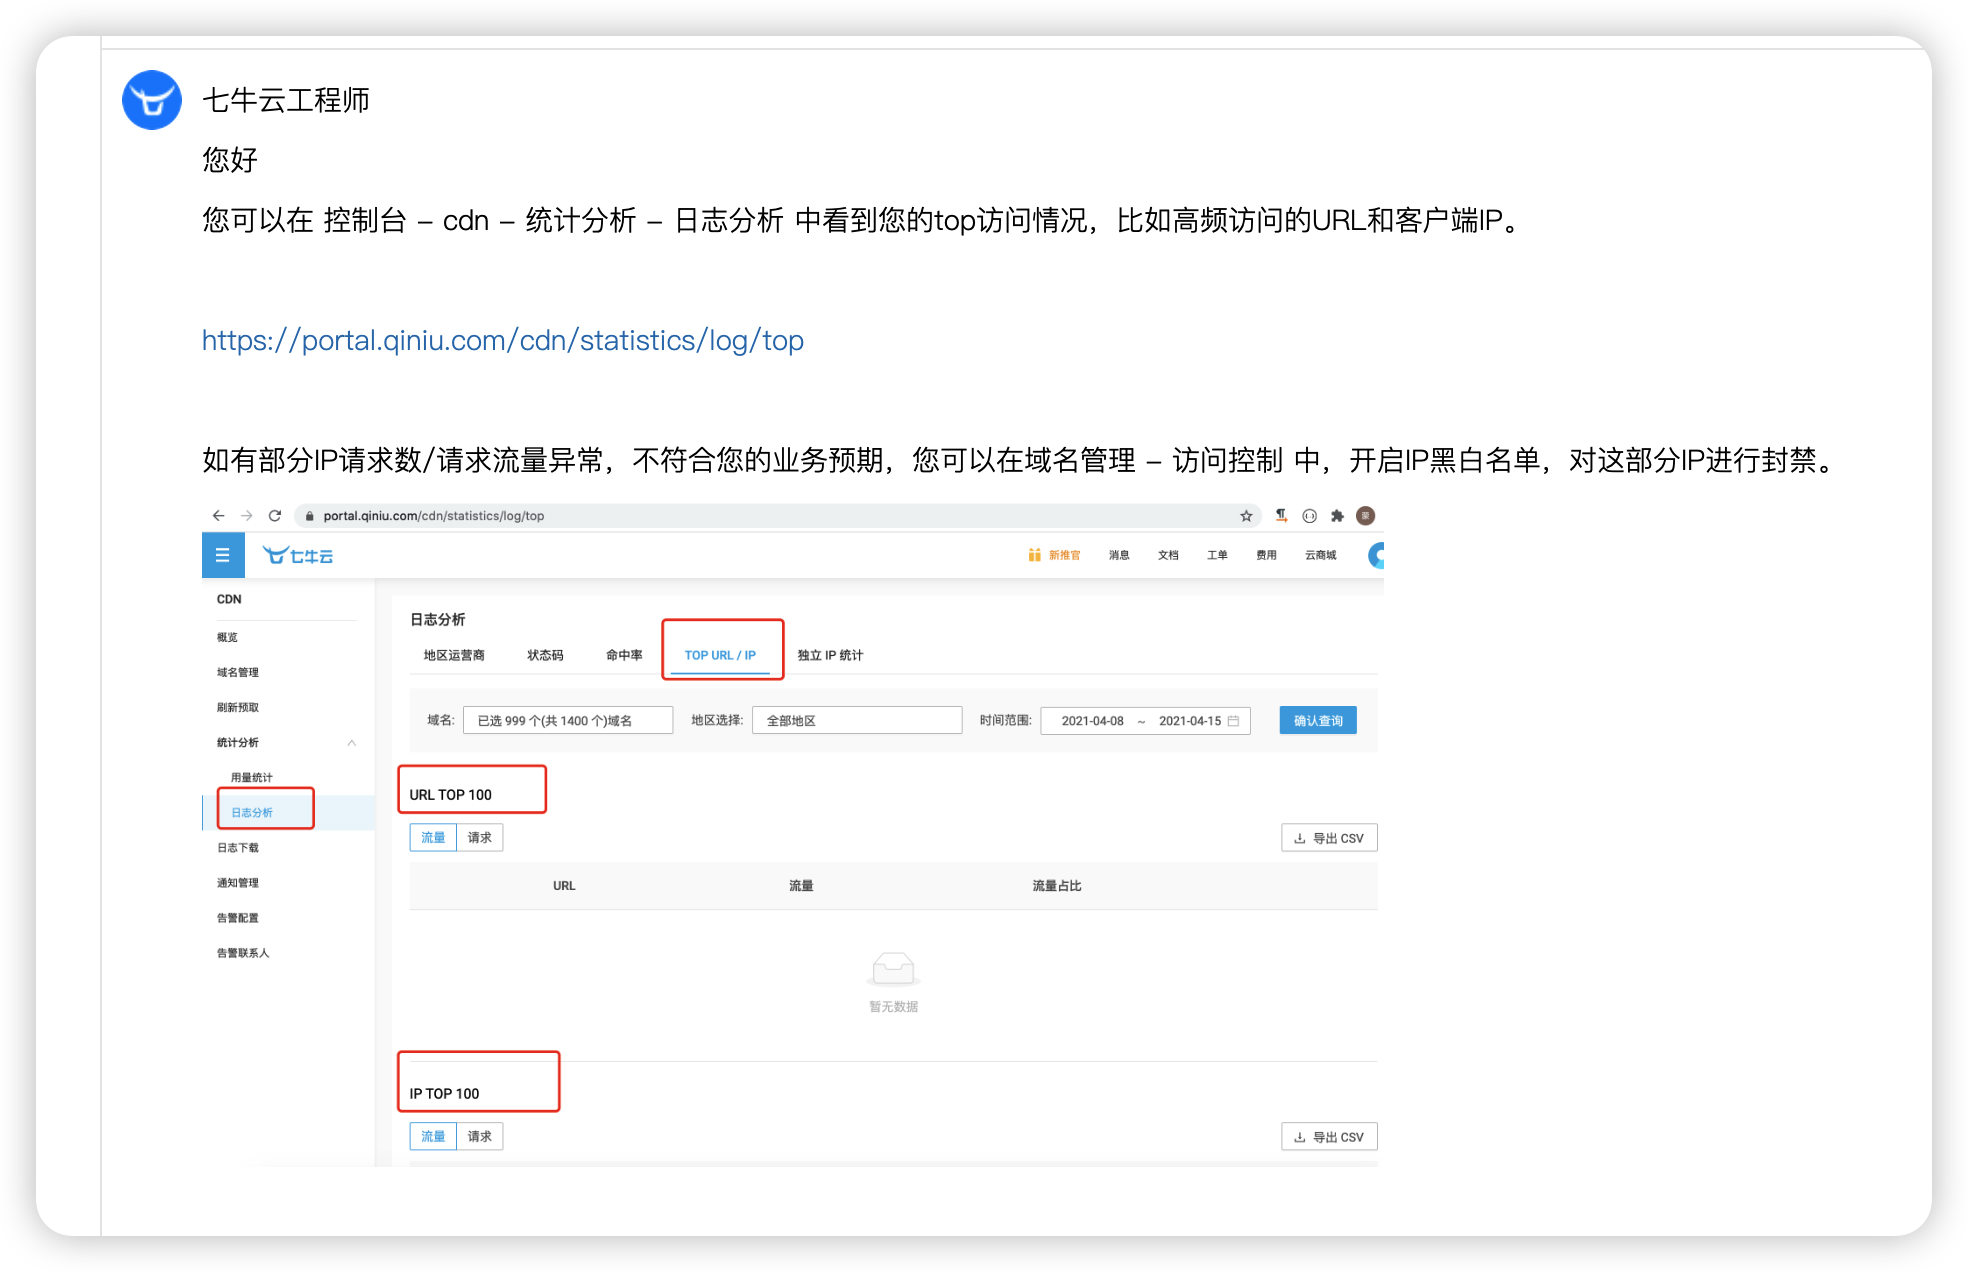The width and height of the screenshot is (1968, 1272).
Task: Click the 新推官 gift icon
Action: tap(1034, 555)
